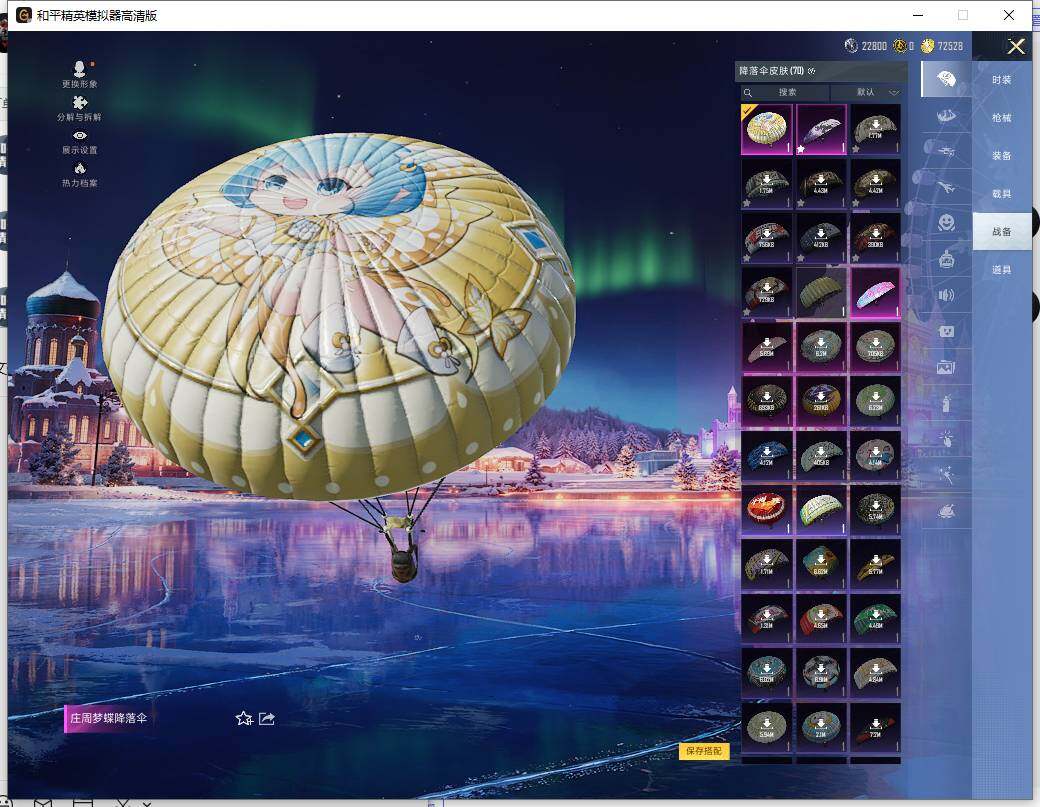Click the 保存搭配 save button

pos(704,751)
